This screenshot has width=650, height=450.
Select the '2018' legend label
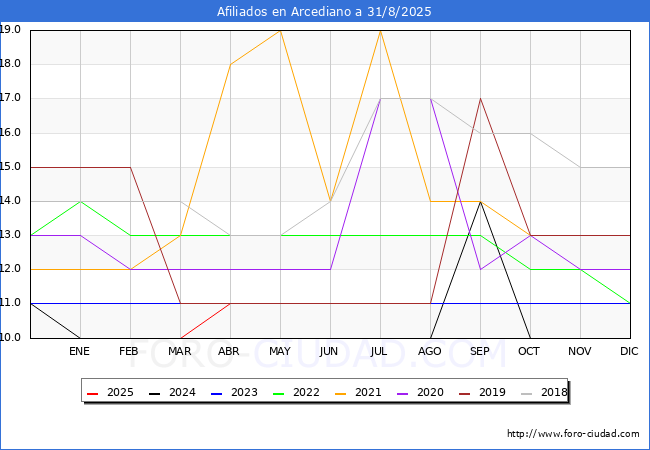tap(554, 392)
